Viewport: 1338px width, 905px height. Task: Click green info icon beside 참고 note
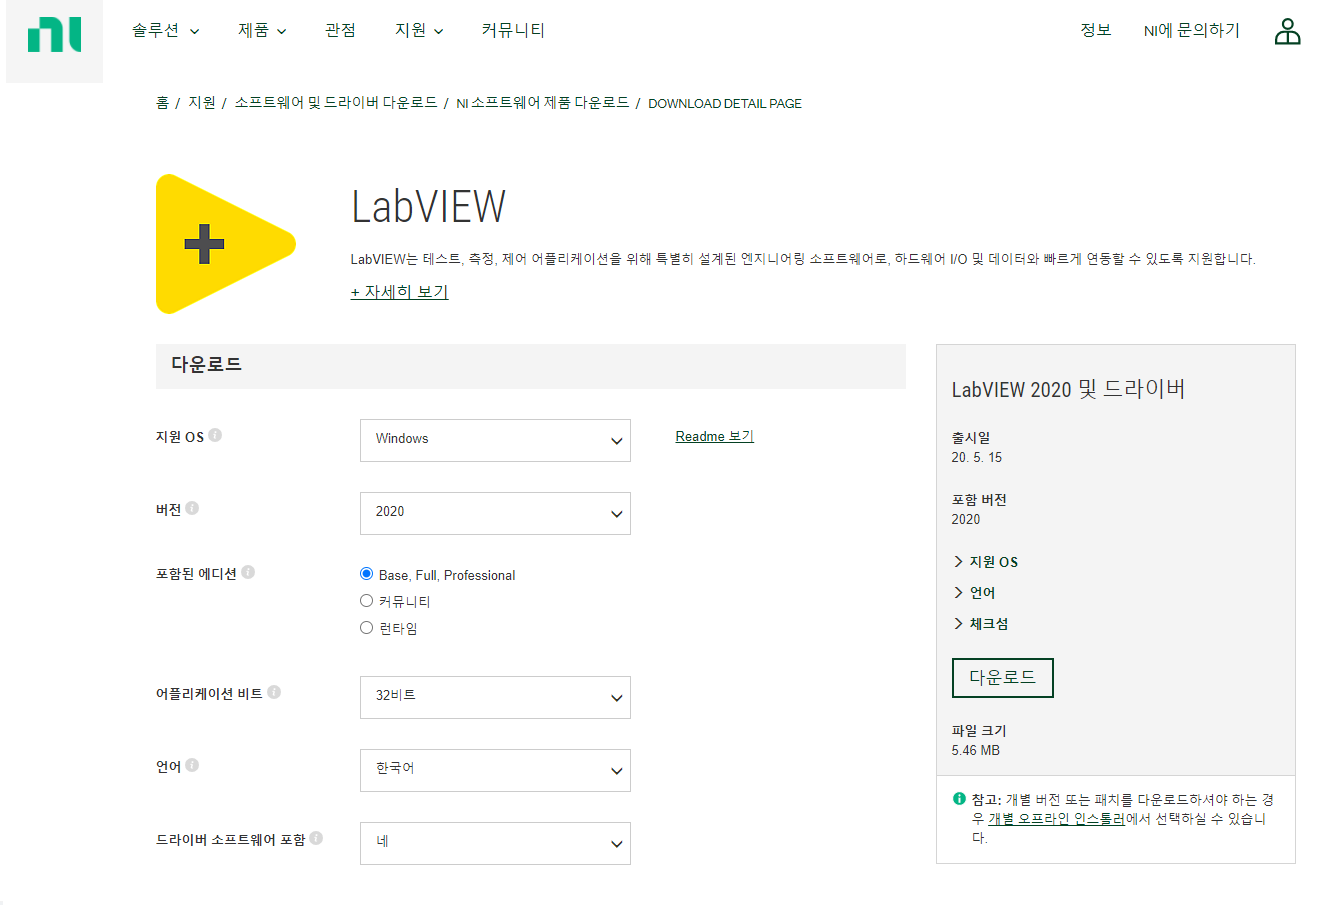point(960,799)
